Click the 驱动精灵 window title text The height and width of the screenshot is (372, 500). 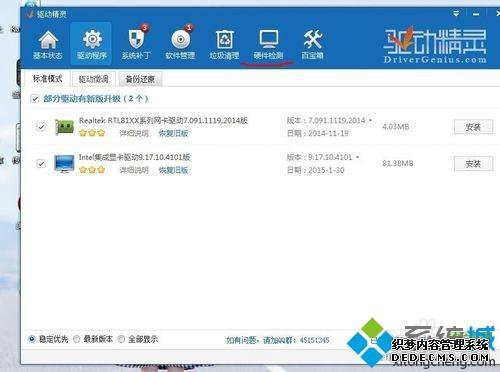52,14
